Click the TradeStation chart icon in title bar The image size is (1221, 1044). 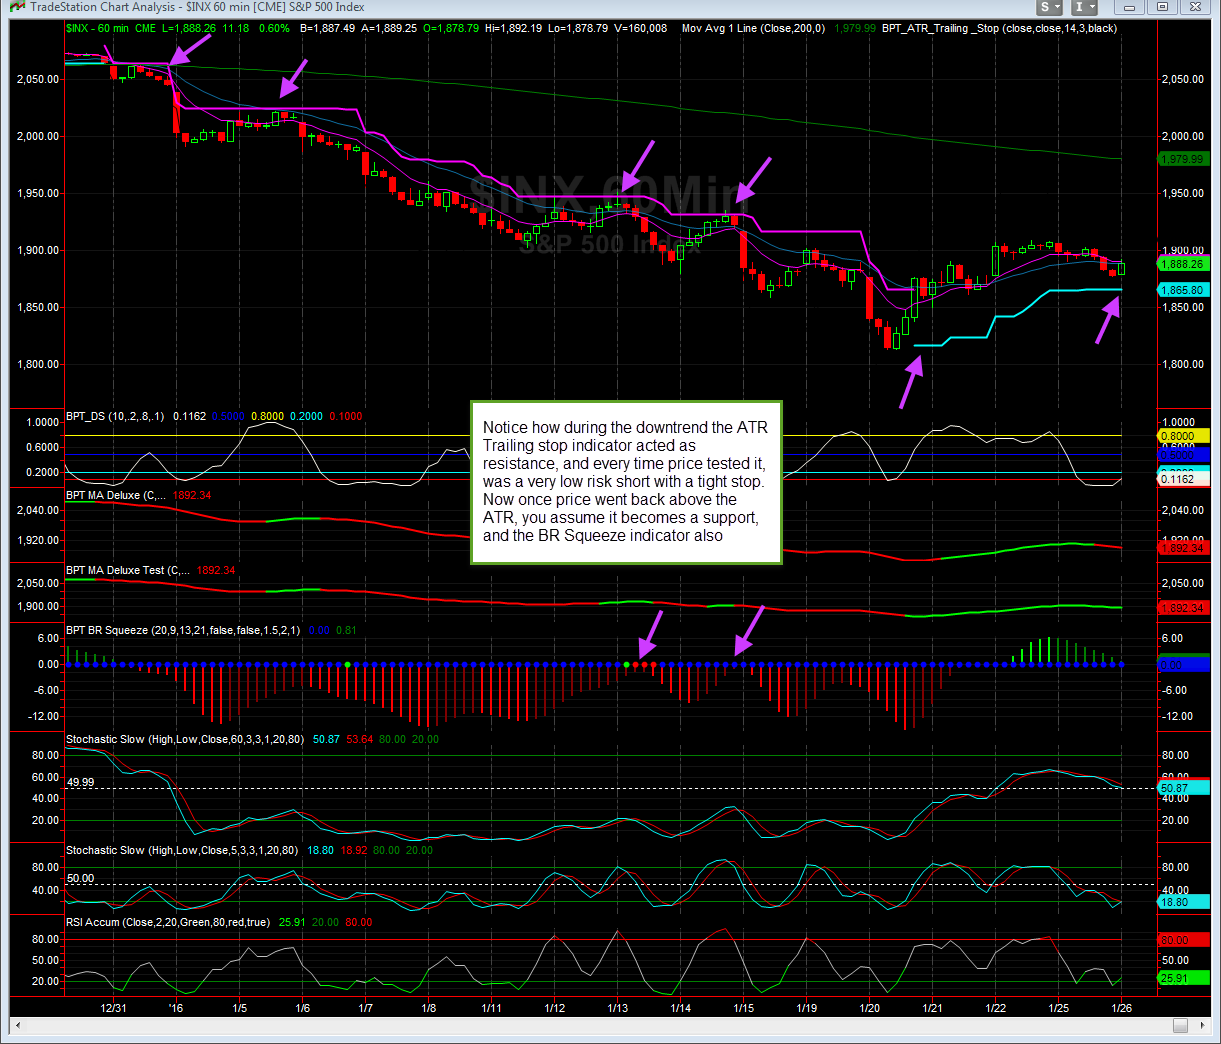click(17, 7)
